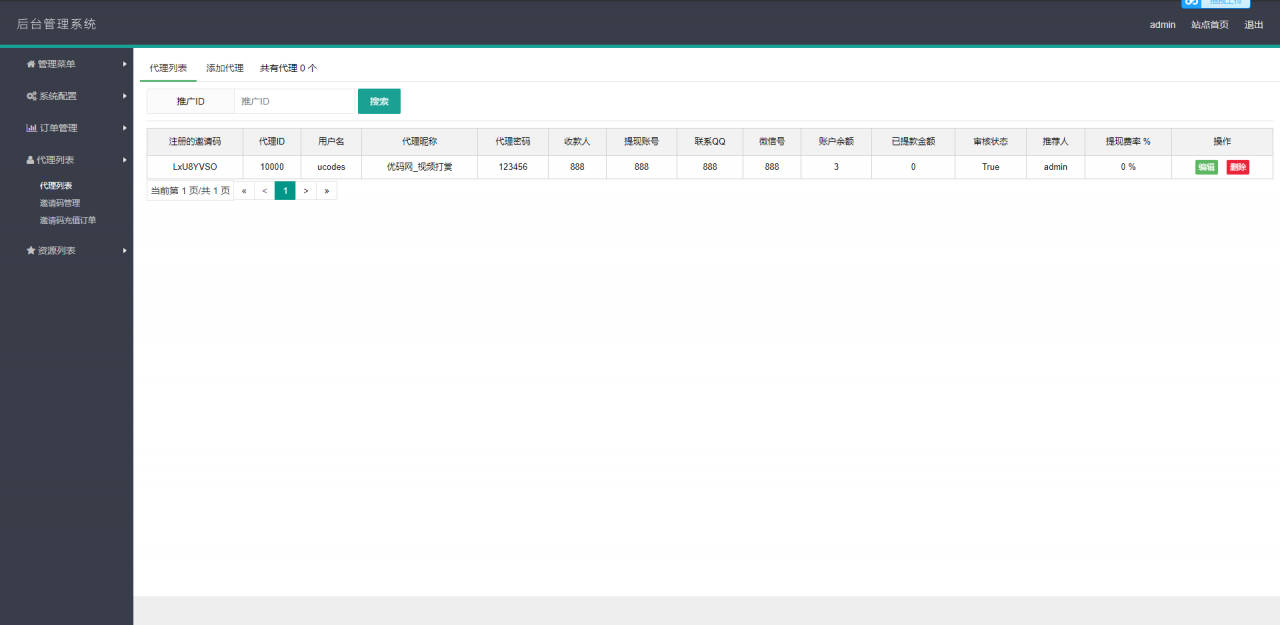Click the 代理密码 column header

click(x=513, y=142)
